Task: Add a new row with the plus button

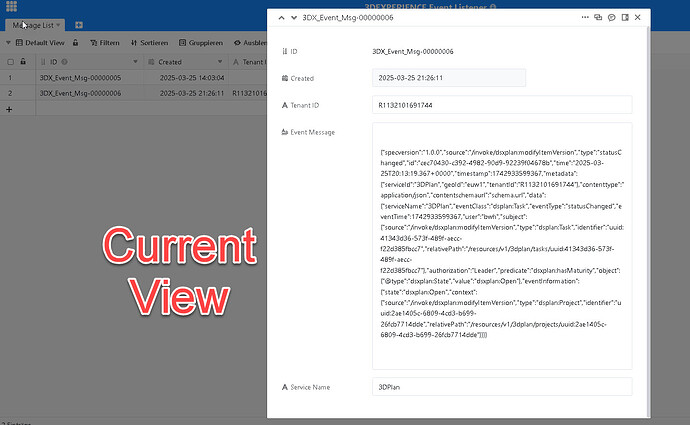Action: (x=9, y=108)
